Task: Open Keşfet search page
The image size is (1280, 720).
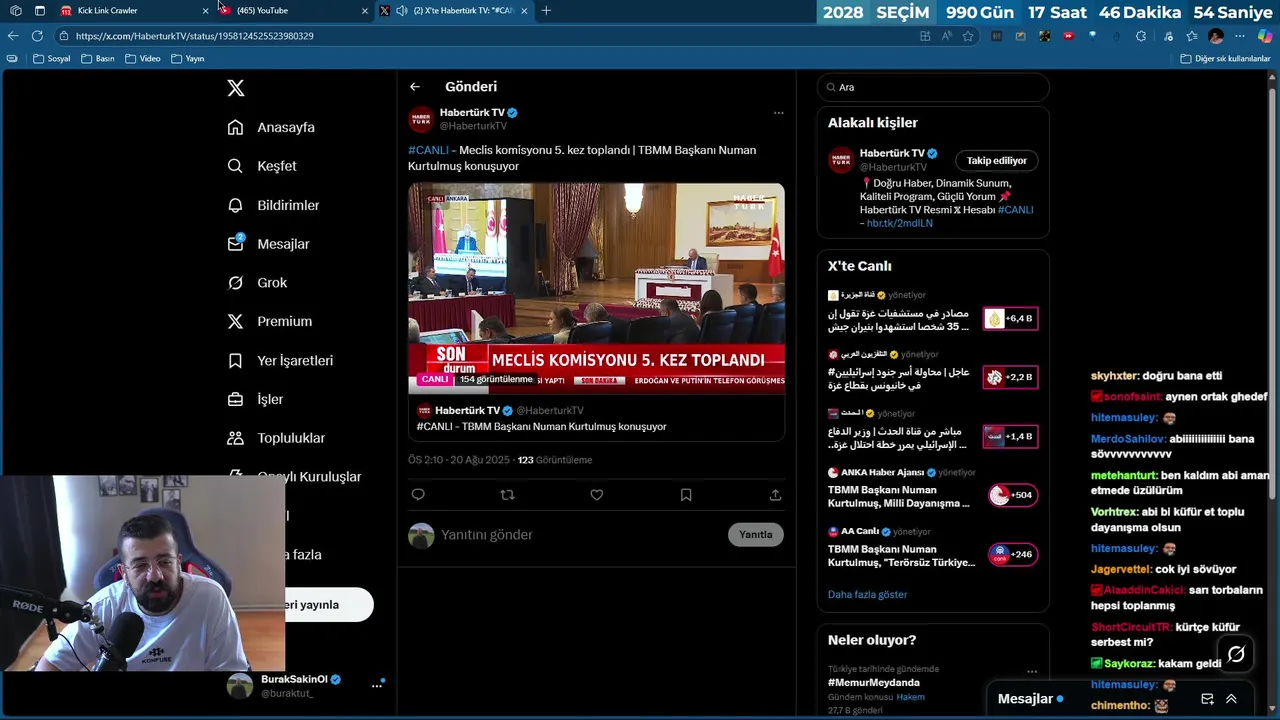Action: pos(262,166)
